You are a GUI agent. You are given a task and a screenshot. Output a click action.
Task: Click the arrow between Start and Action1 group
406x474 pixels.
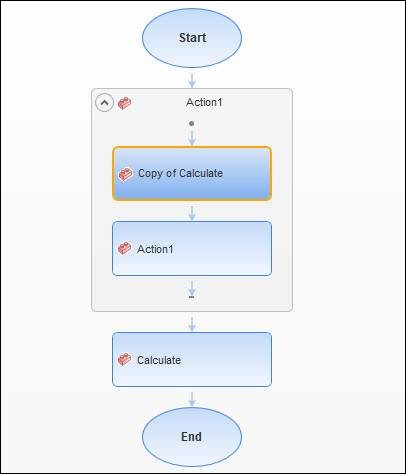[x=192, y=80]
